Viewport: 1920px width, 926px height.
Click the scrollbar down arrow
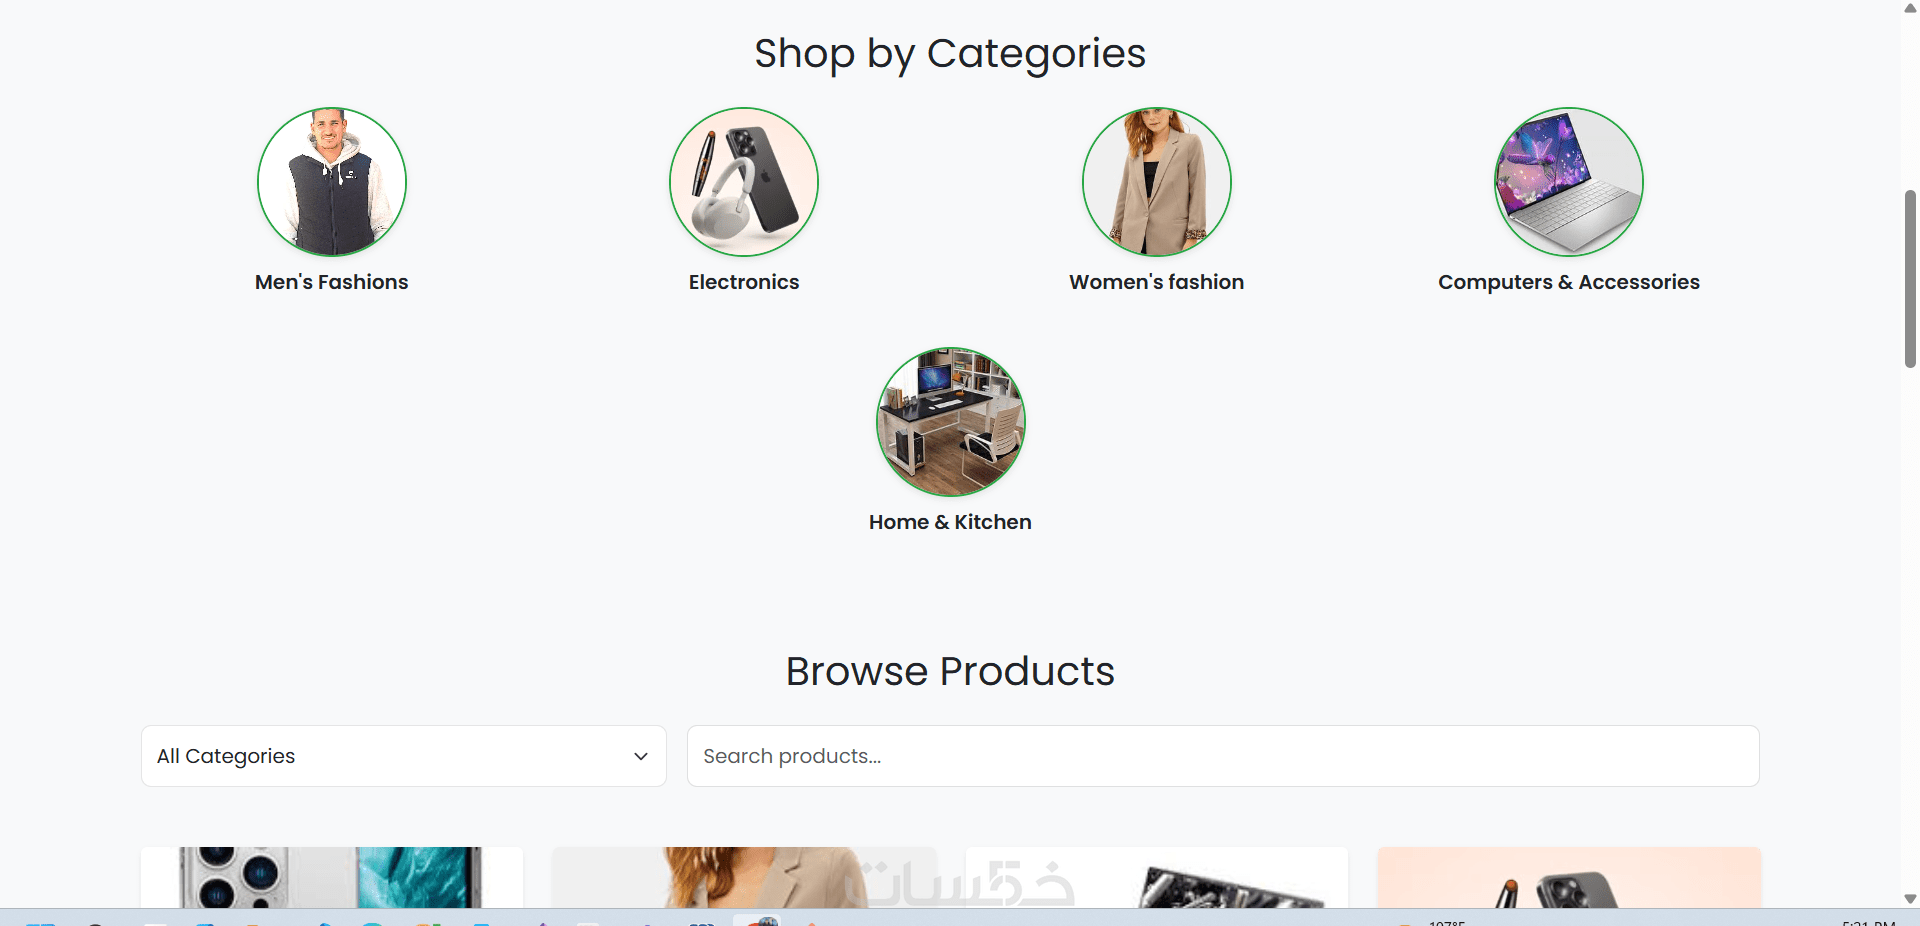(1910, 899)
